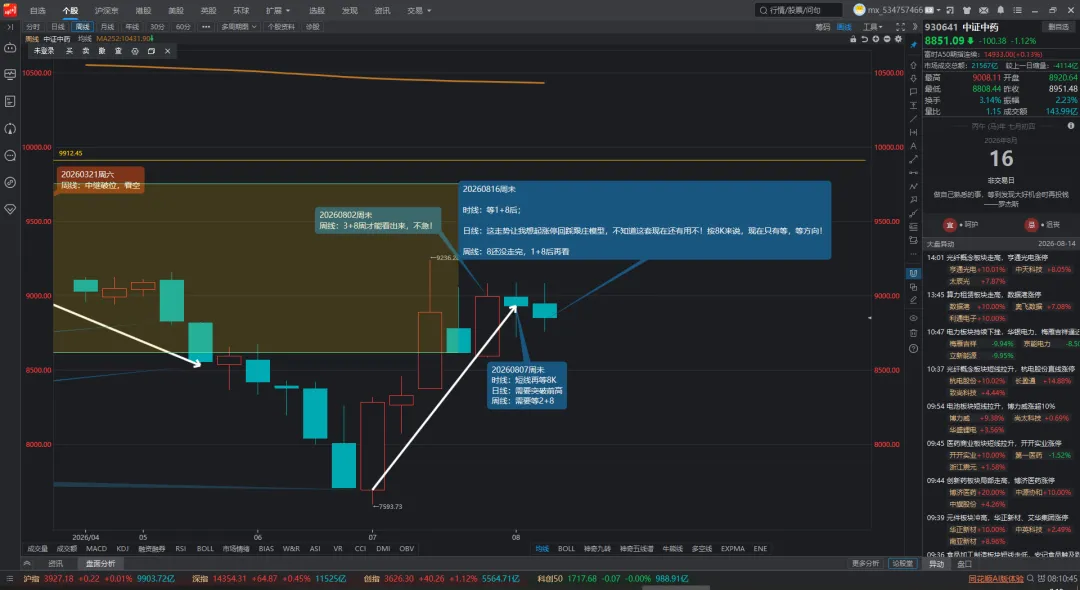Viewport: 1080px width, 590px height.
Task: Click the red 宜 almanac badge
Action: tap(950, 224)
